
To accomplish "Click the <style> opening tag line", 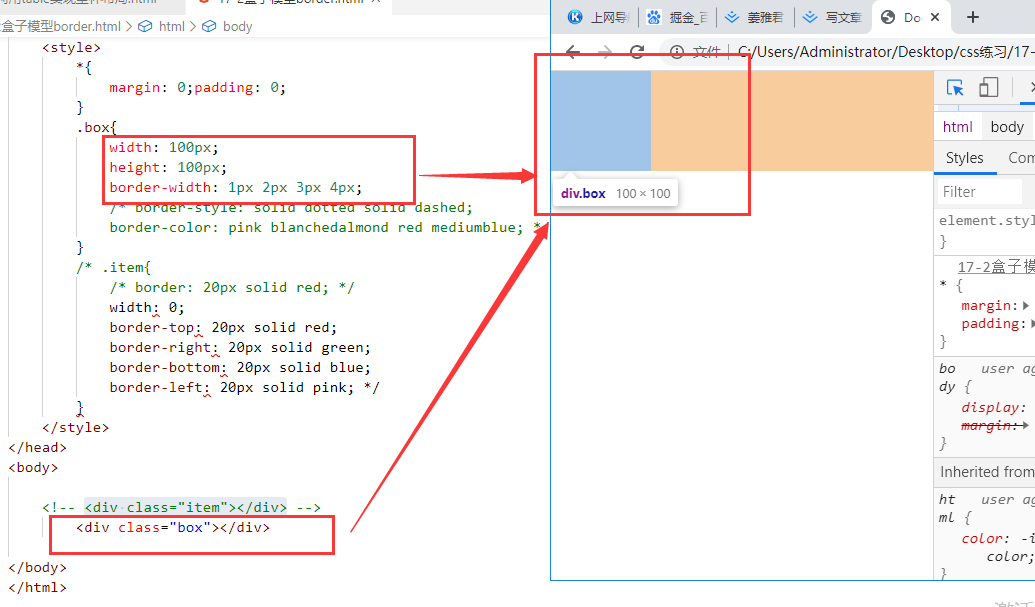I will (71, 48).
